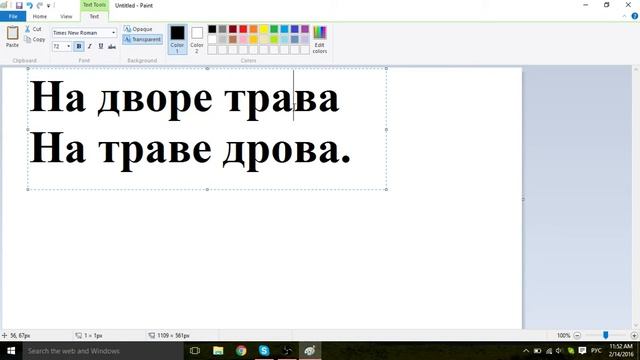Click the Text Tools contextual tab header
Viewport: 640px width, 360px height.
[94, 5]
